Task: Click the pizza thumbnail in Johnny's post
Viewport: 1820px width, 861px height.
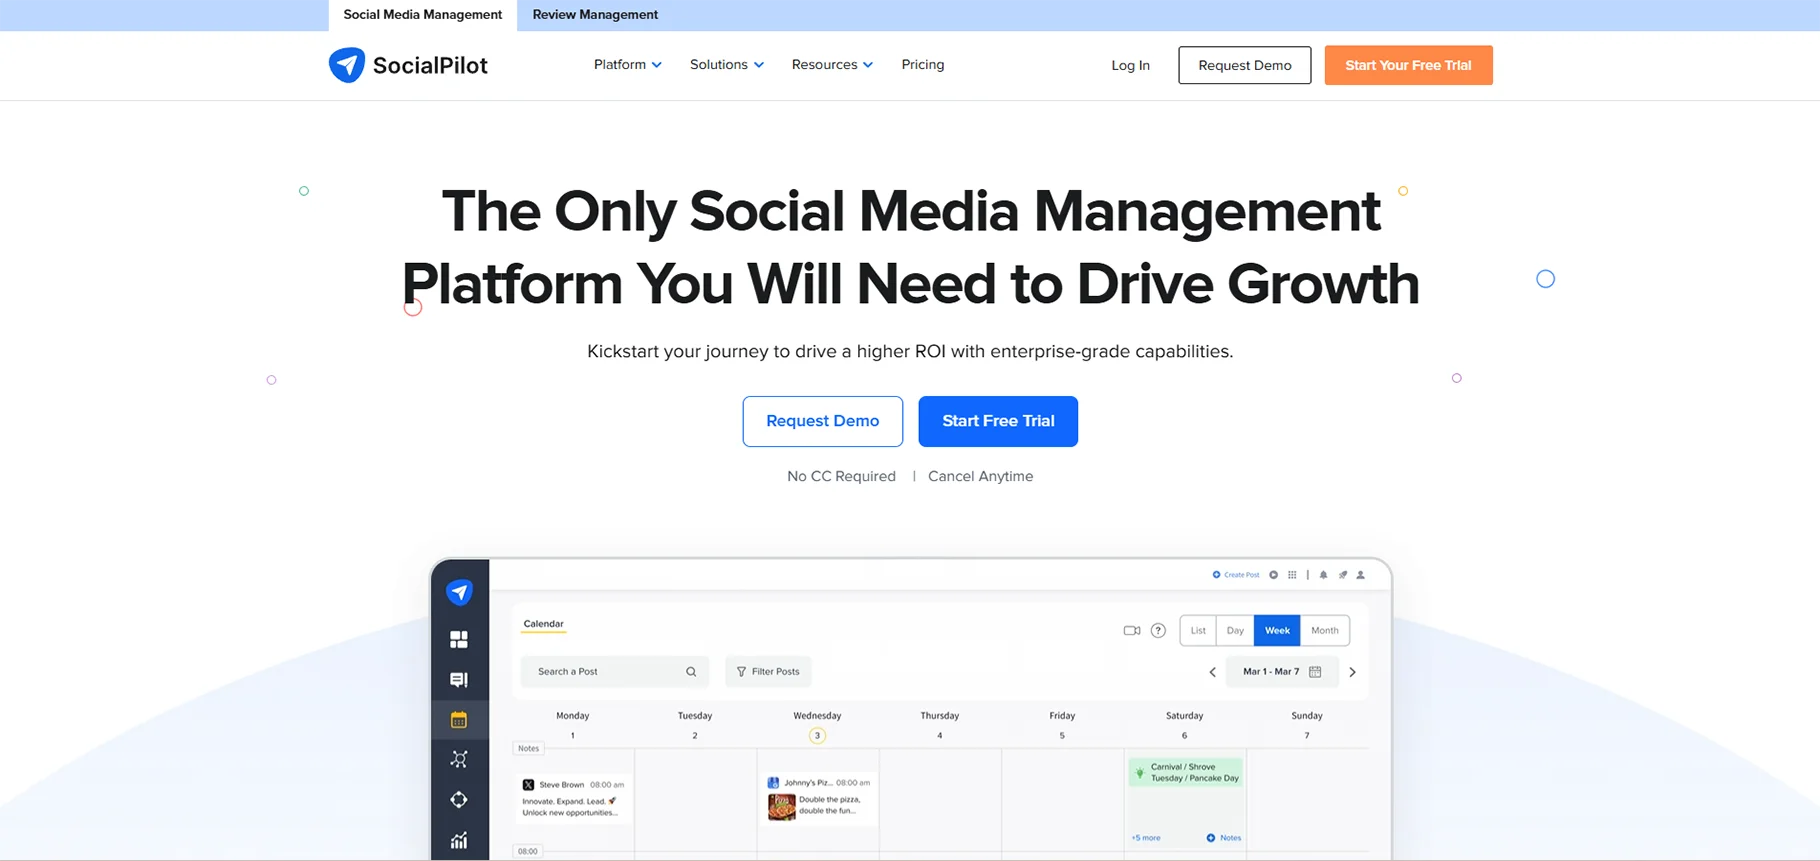Action: pyautogui.click(x=782, y=806)
